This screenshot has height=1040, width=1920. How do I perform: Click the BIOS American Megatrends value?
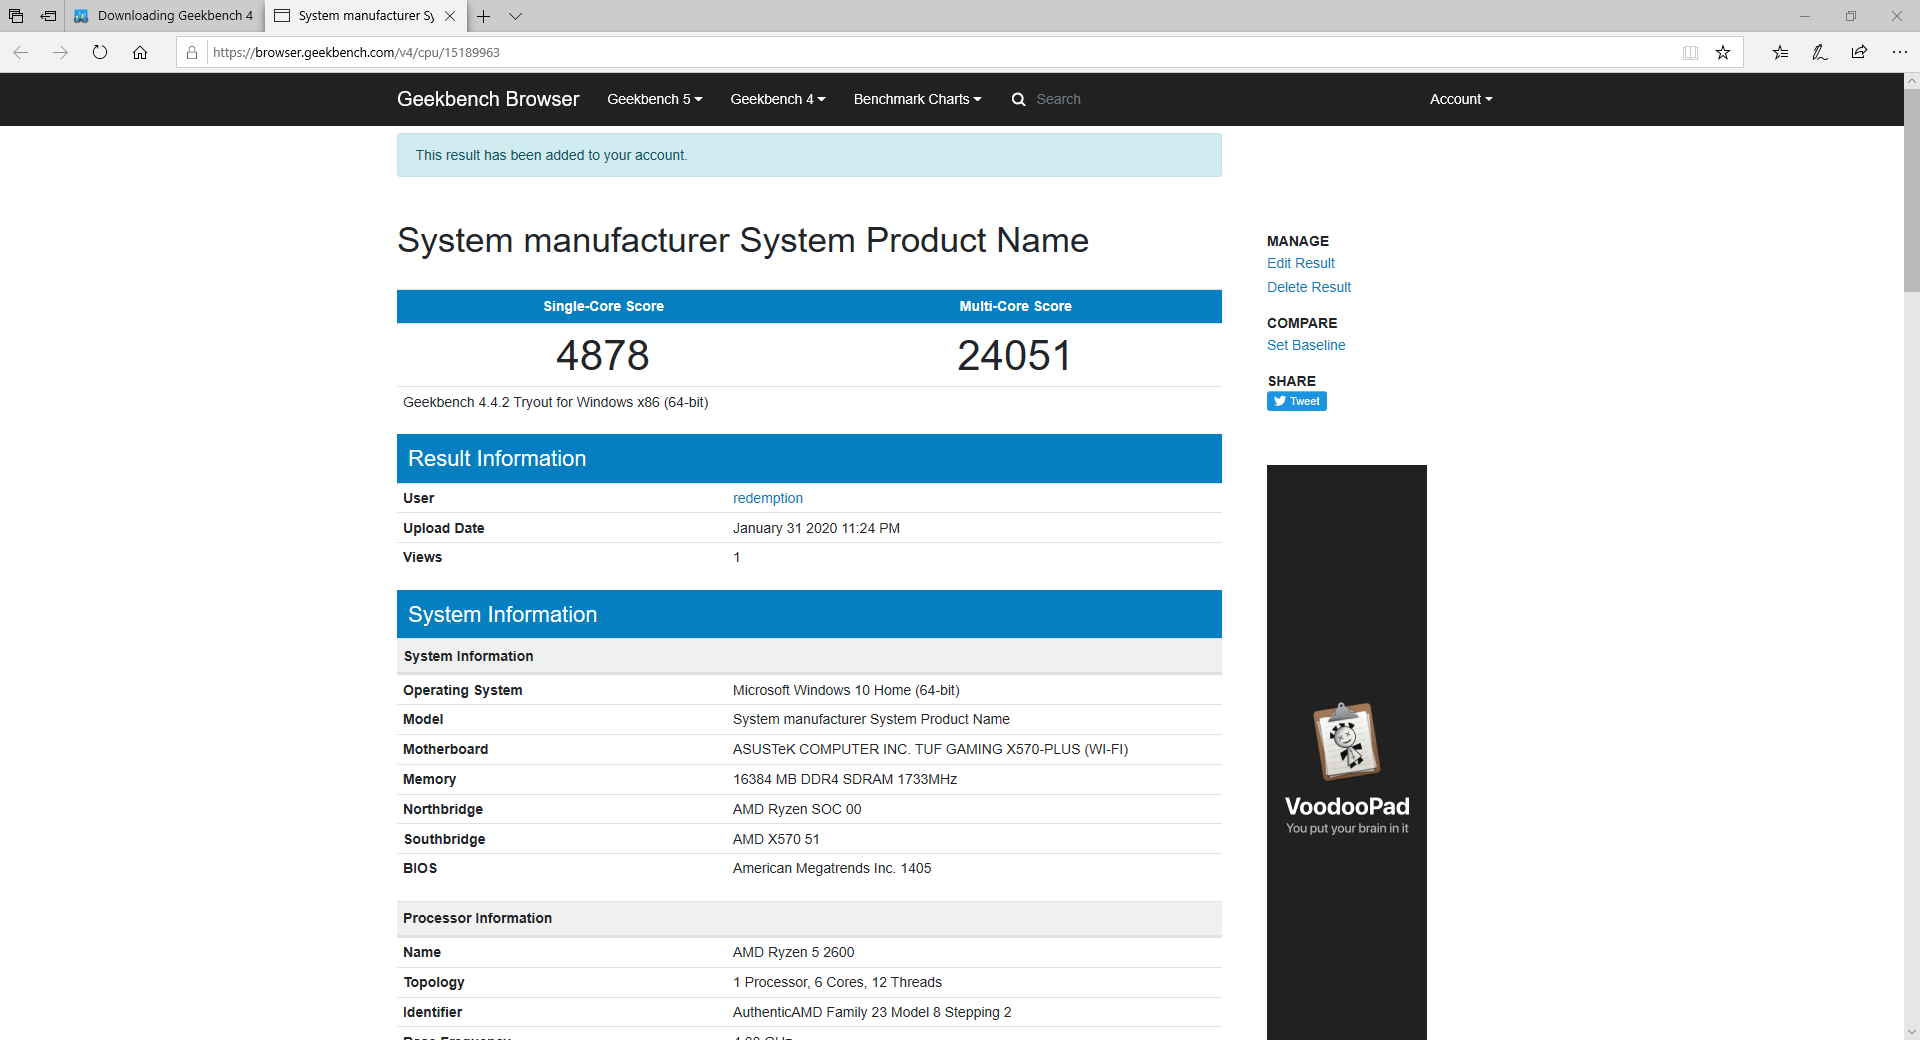pos(831,868)
